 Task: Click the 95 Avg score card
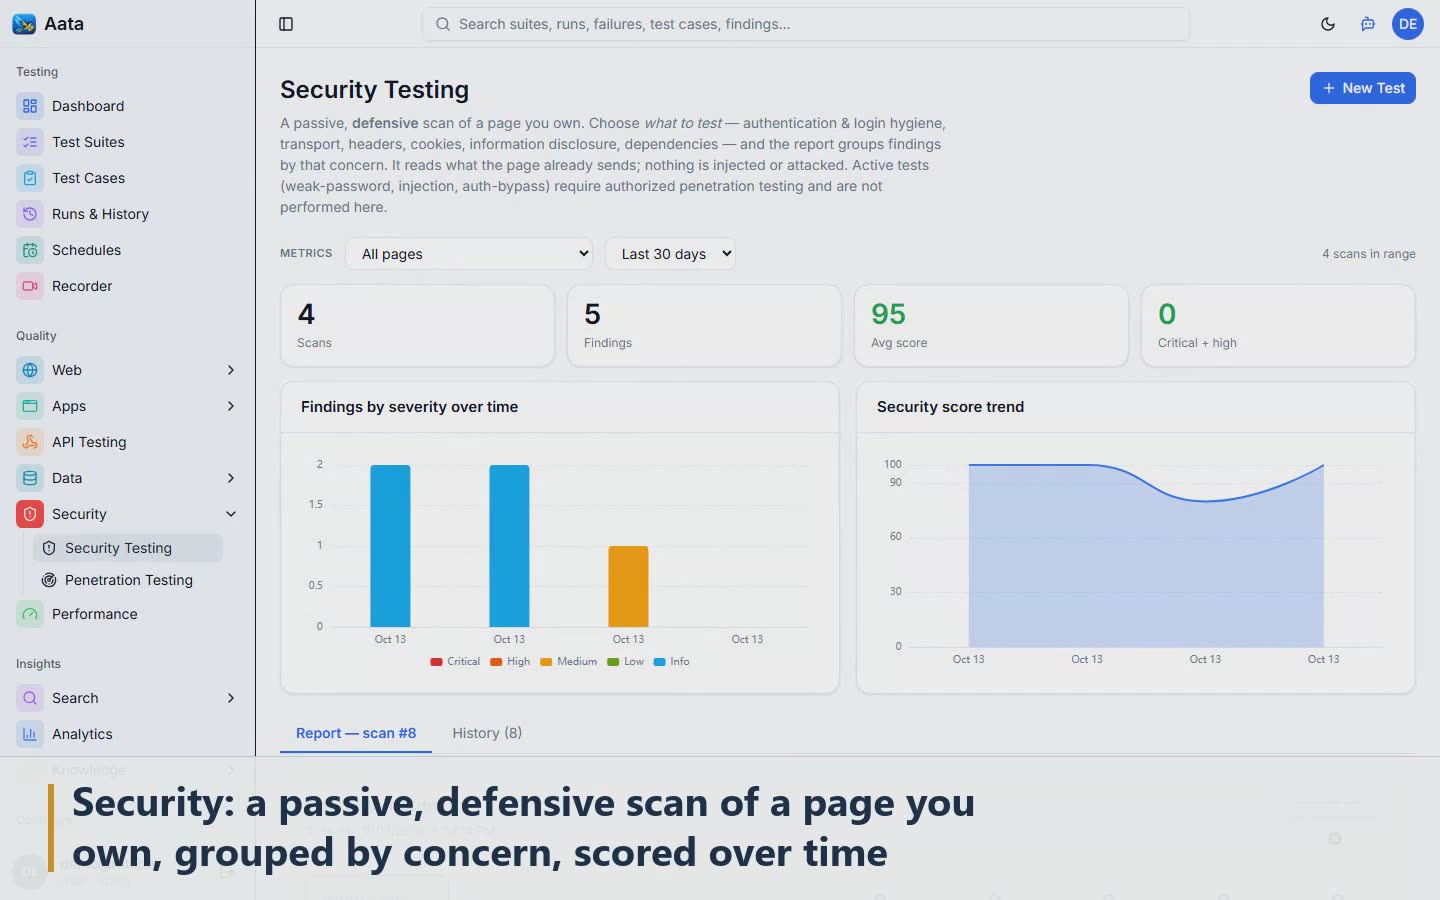tap(991, 326)
